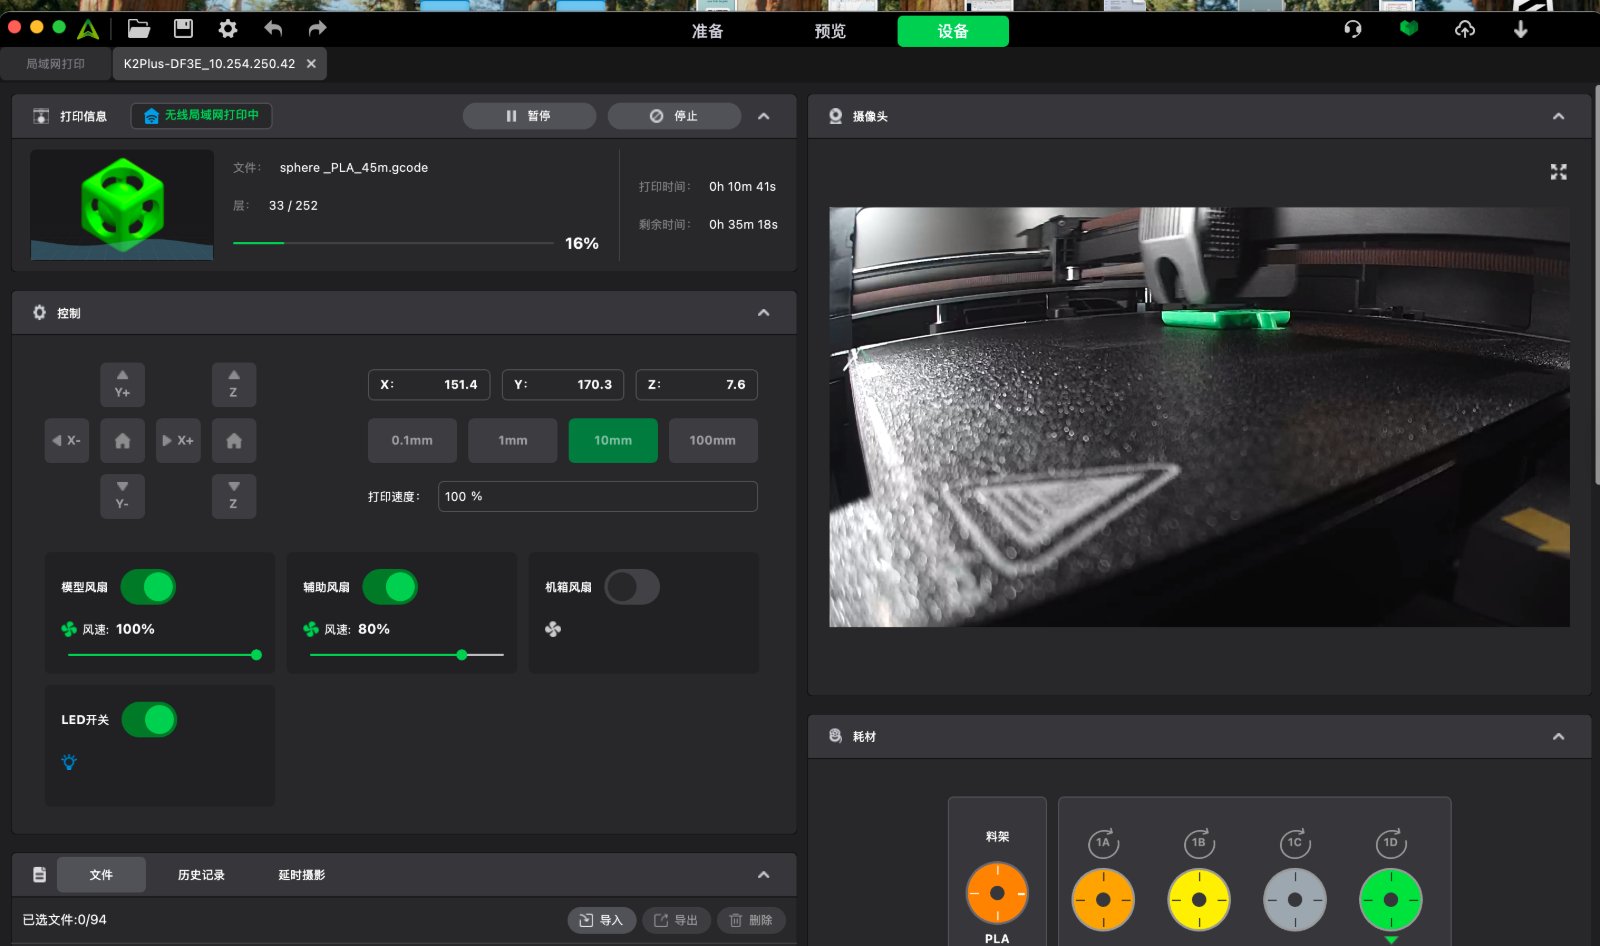Image resolution: width=1600 pixels, height=946 pixels.
Task: Click 删除 delete button
Action: 751,920
